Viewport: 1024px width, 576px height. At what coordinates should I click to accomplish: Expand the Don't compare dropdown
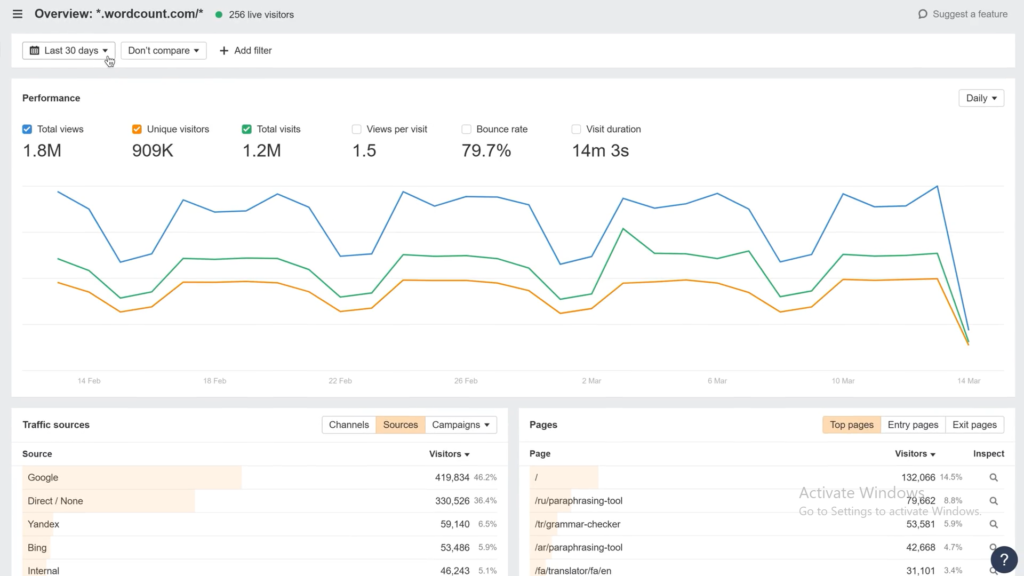[164, 50]
